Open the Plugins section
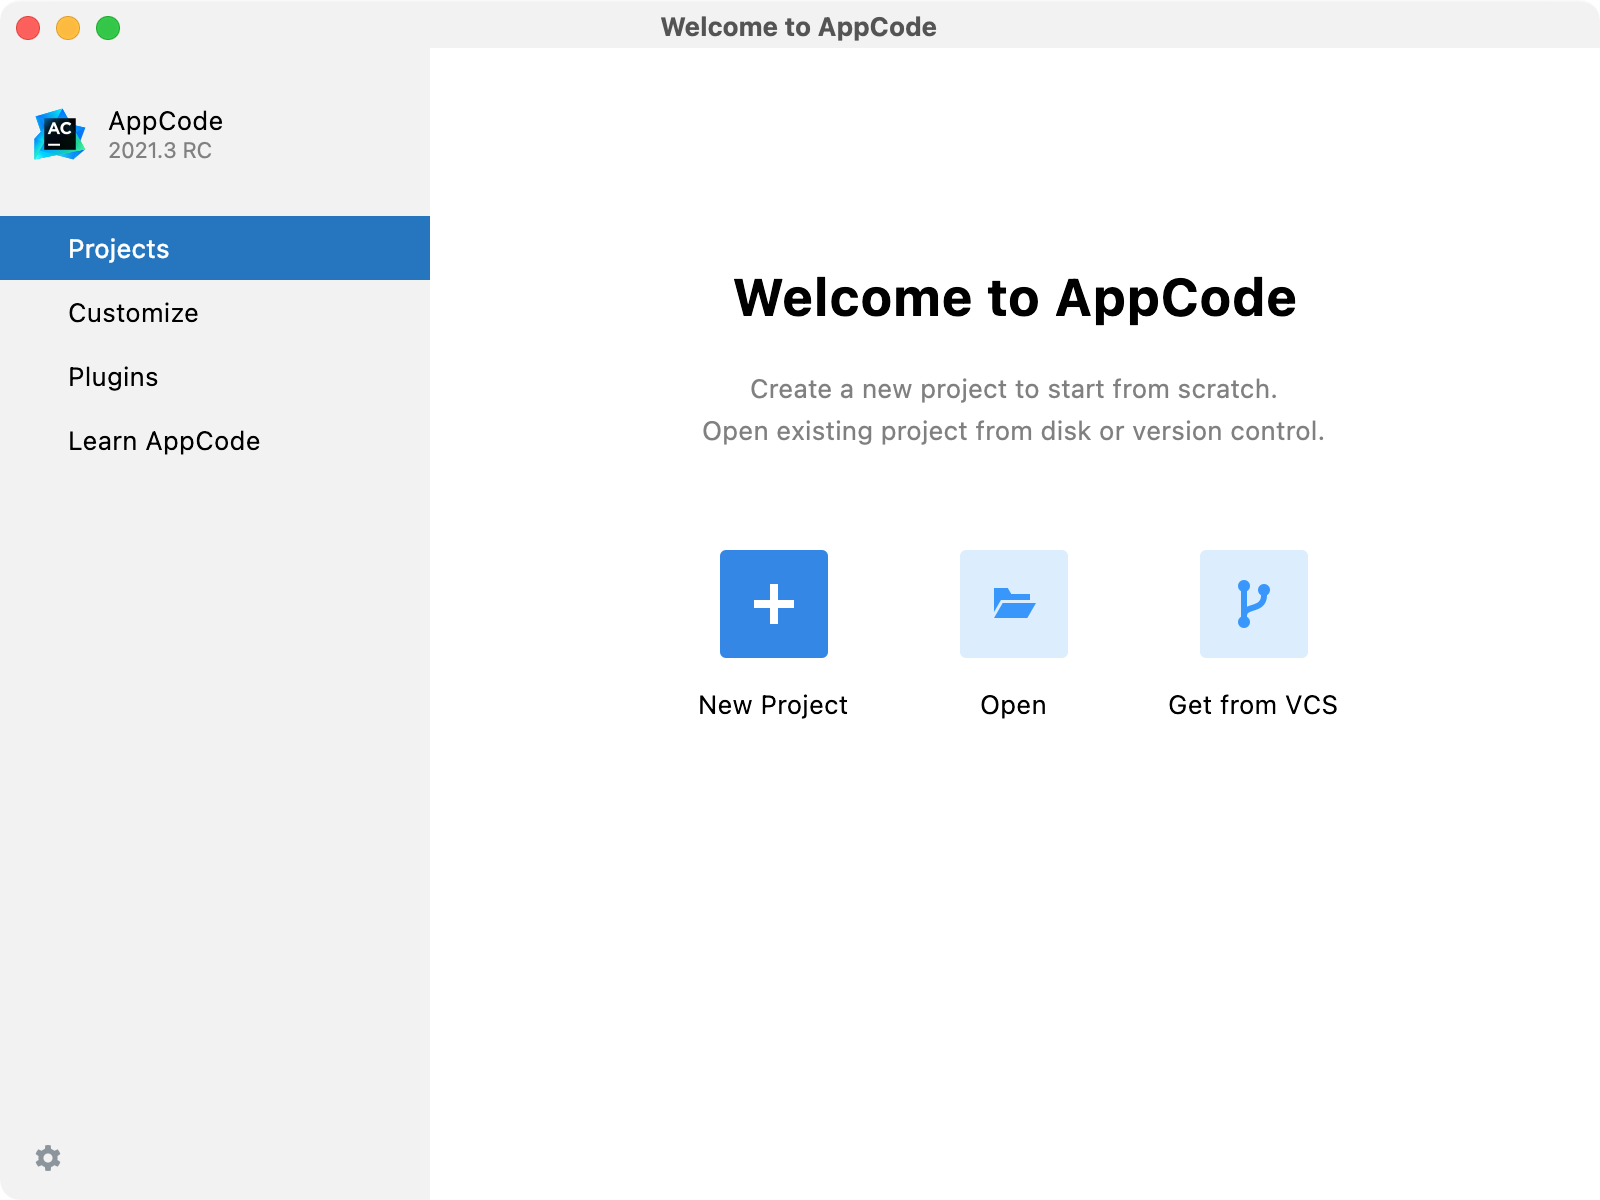The image size is (1600, 1200). [x=113, y=377]
